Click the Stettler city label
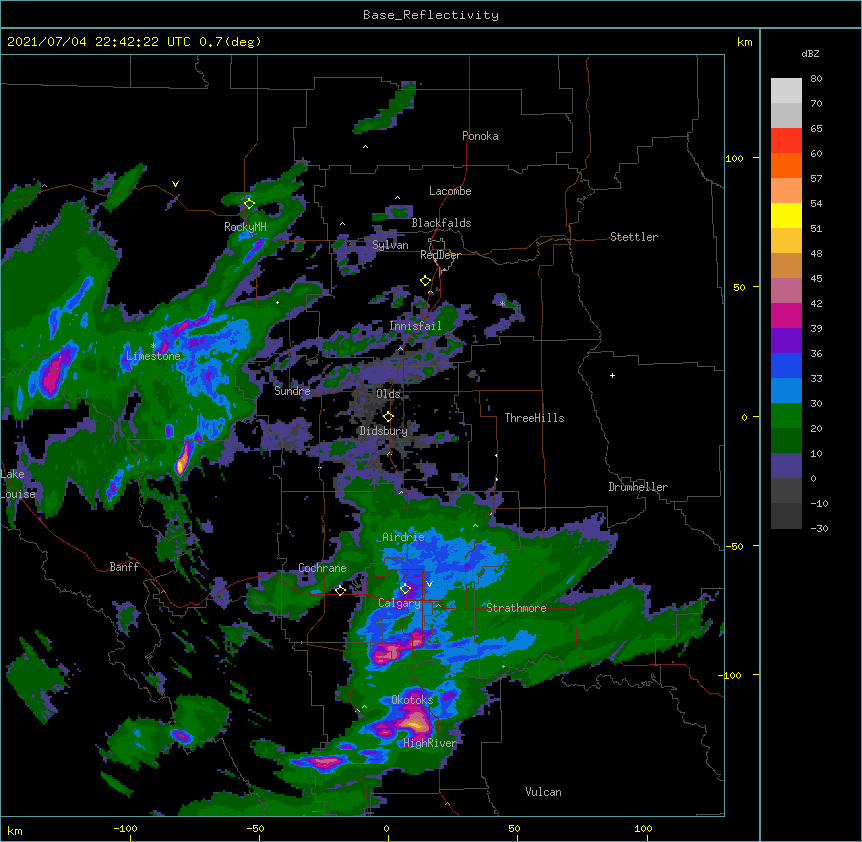The image size is (862, 842). [x=634, y=237]
